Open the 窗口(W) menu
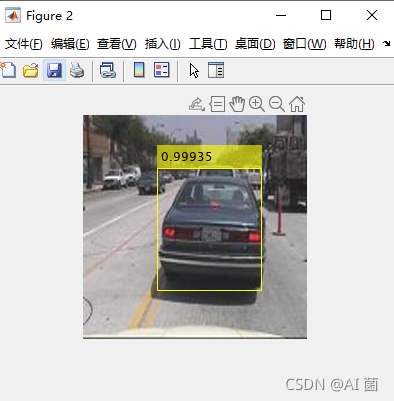This screenshot has width=394, height=401. pyautogui.click(x=304, y=44)
